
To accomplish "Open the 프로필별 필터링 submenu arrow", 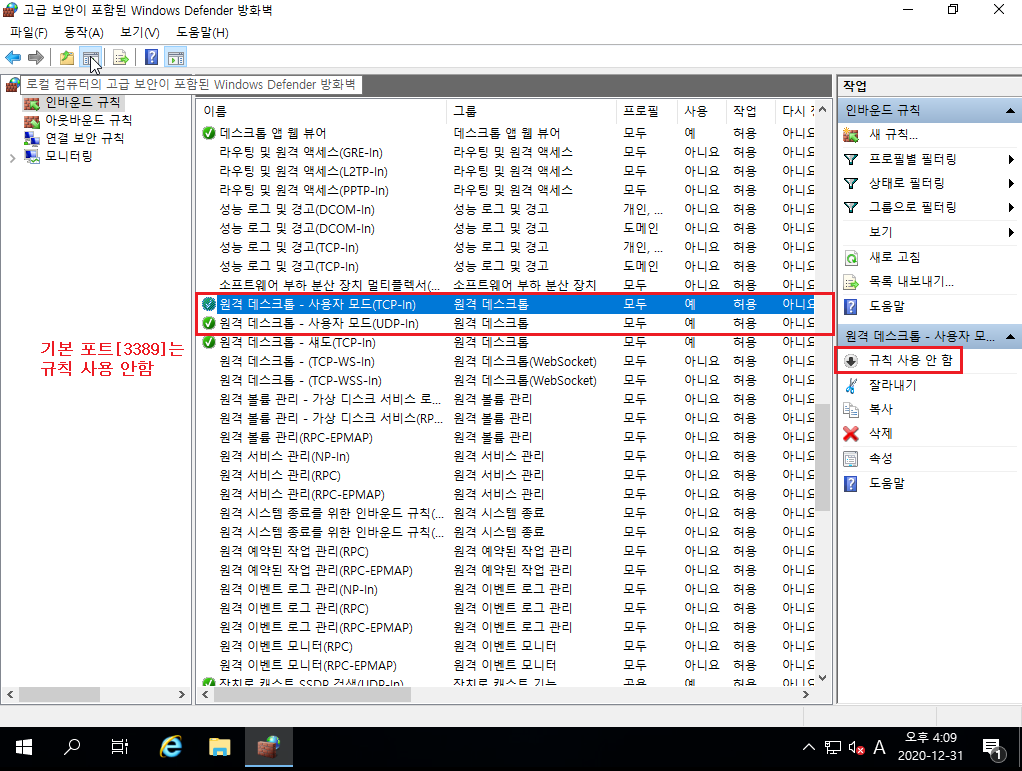I will [x=1011, y=159].
